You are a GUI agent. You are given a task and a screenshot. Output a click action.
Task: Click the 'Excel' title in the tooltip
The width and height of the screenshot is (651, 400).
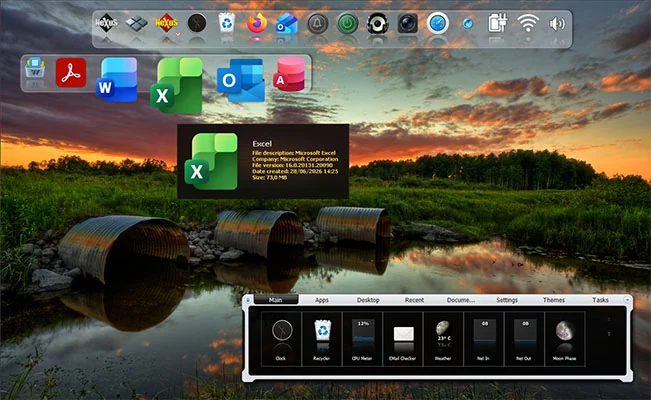(262, 144)
